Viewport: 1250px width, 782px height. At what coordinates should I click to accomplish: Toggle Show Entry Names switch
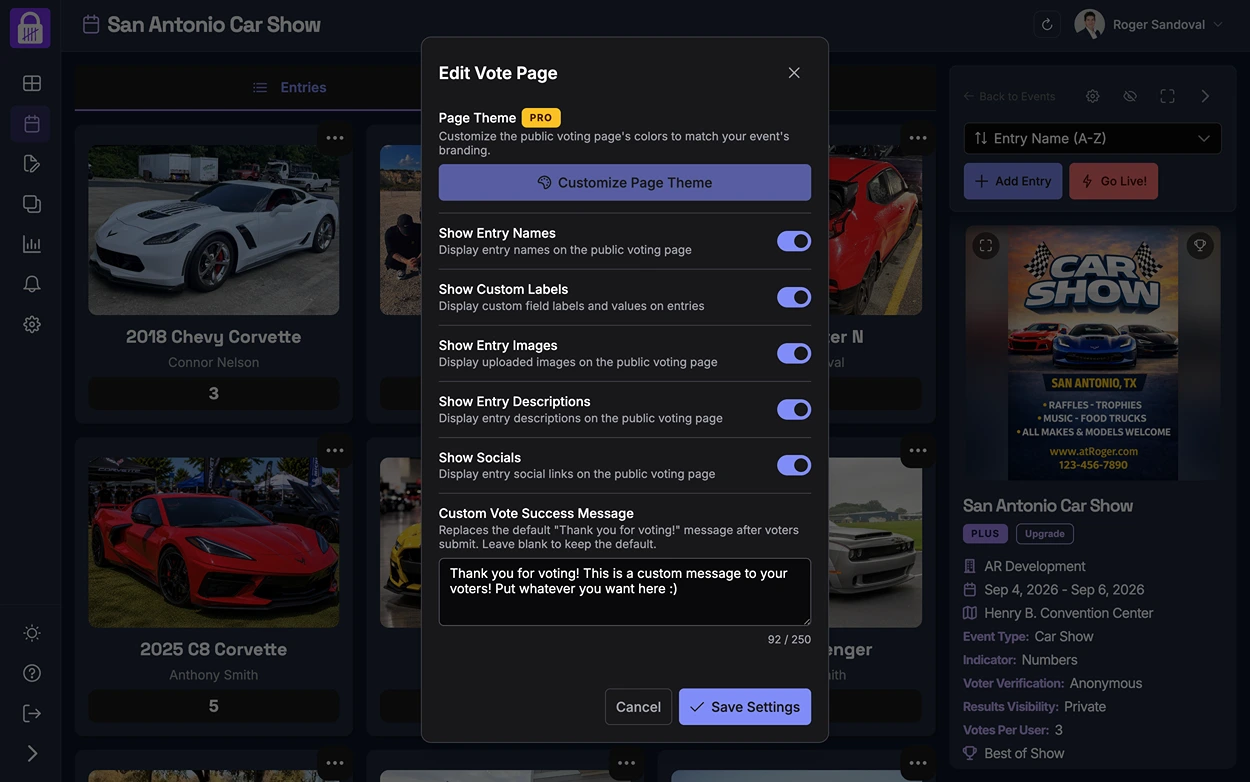click(794, 241)
